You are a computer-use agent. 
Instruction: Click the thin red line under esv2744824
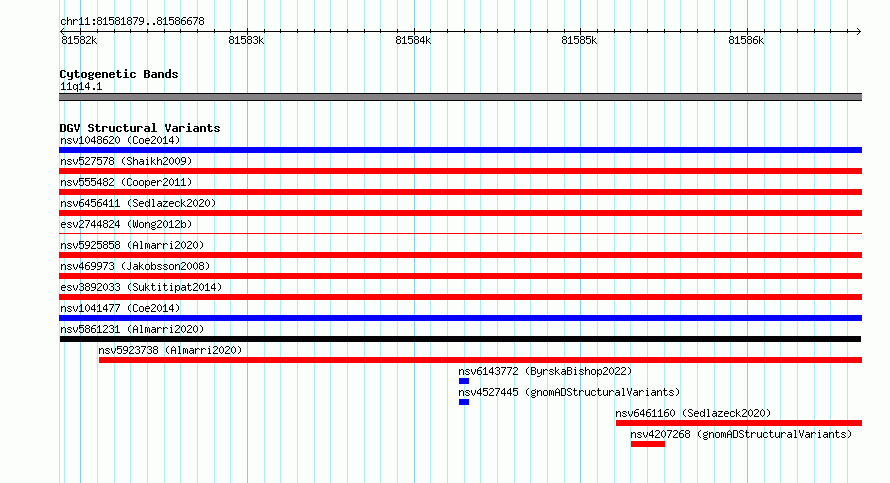point(460,233)
